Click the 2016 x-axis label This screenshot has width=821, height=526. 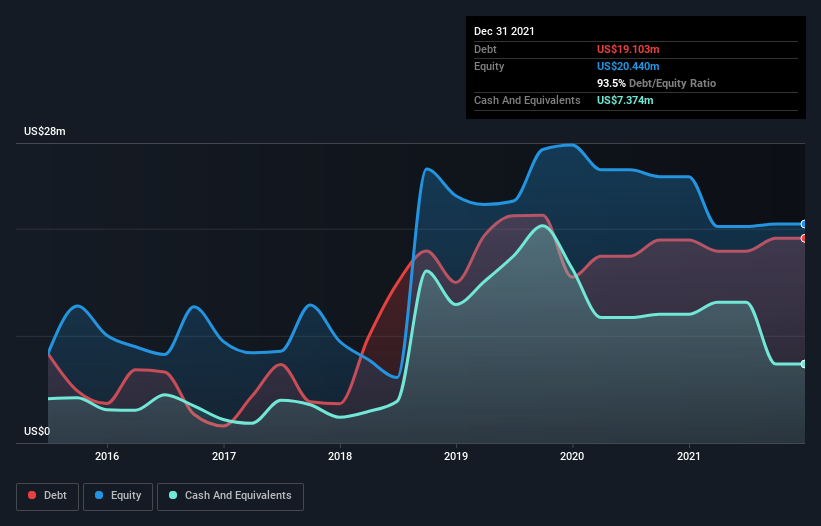(x=107, y=456)
